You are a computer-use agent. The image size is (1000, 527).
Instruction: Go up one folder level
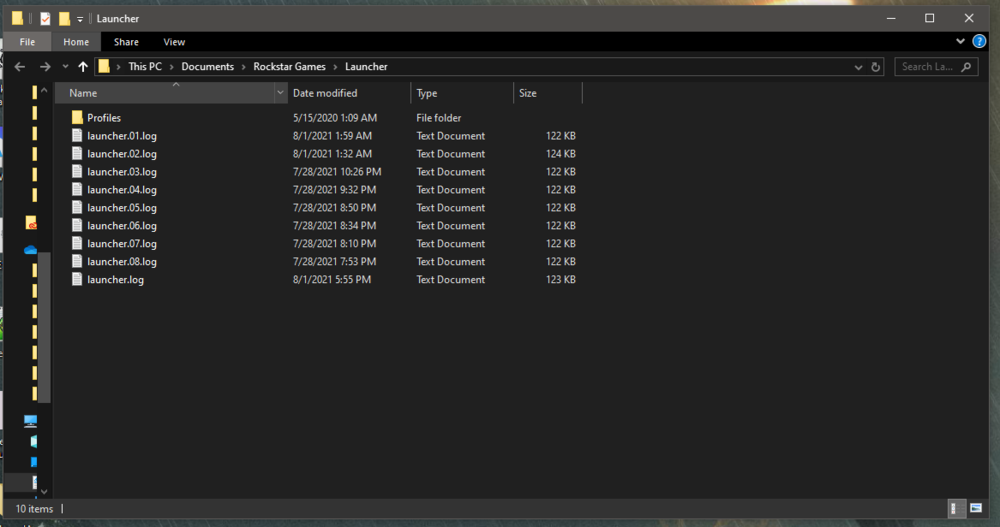coord(83,66)
